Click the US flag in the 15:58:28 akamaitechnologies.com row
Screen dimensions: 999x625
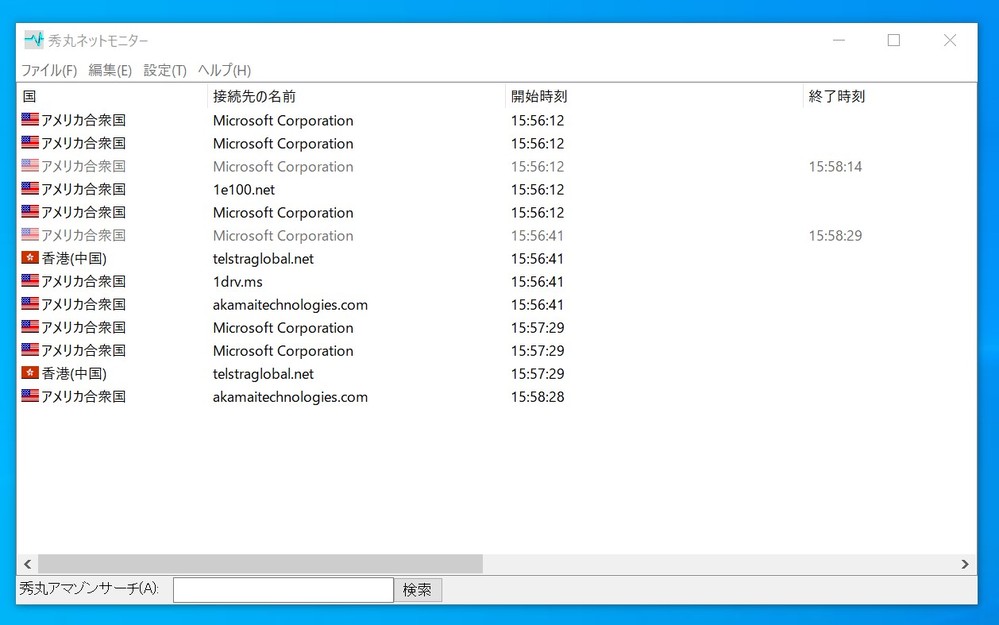(x=30, y=396)
